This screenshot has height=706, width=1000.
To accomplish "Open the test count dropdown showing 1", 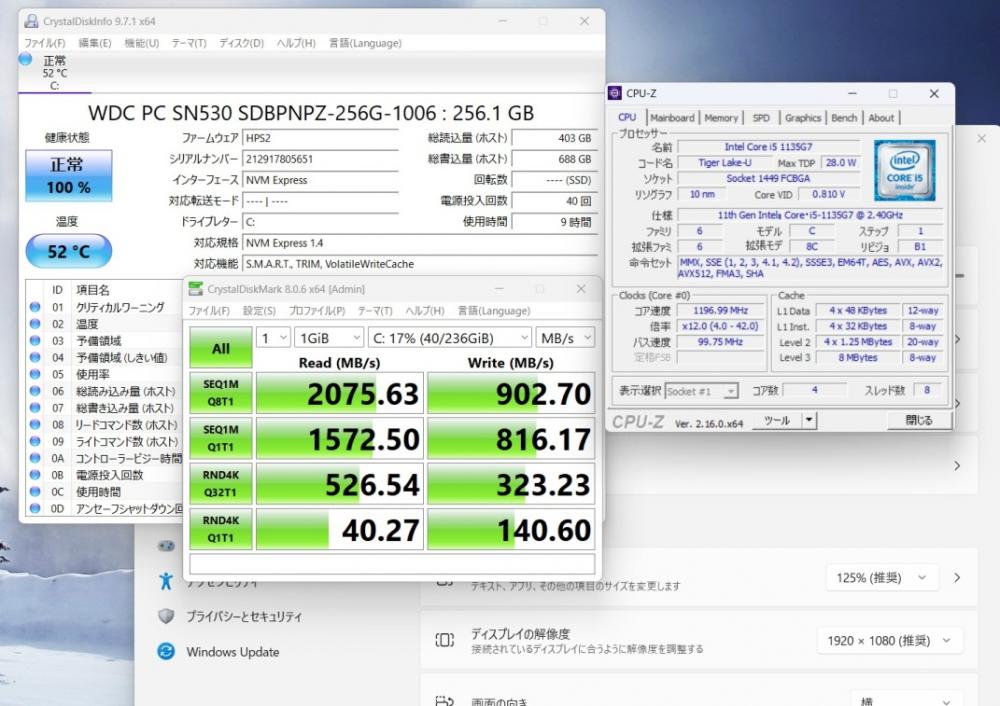I will pos(273,338).
